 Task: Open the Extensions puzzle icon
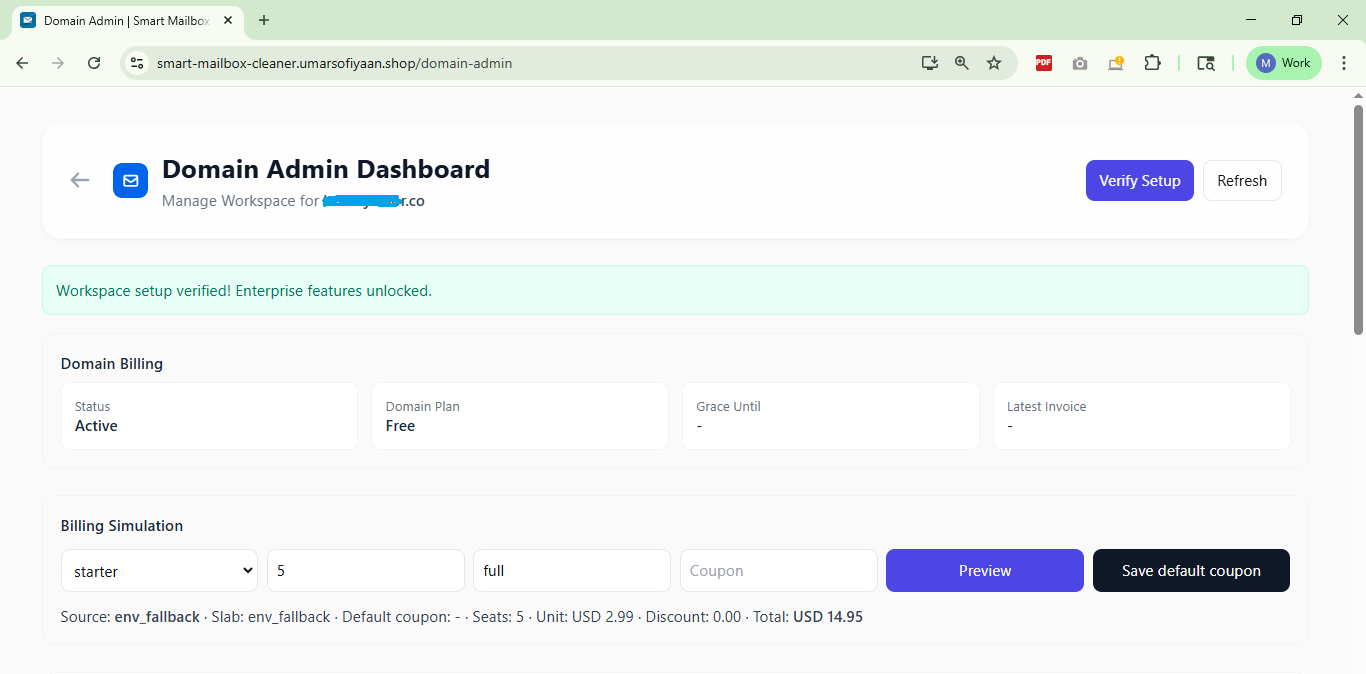coord(1152,63)
